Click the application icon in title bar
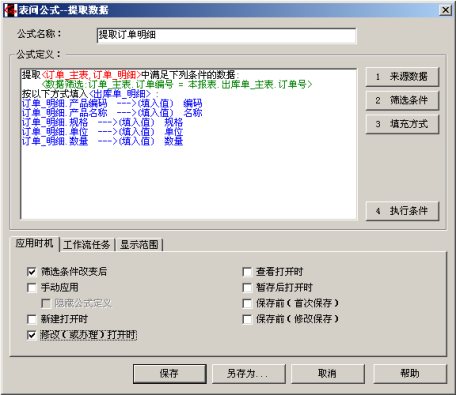Viewport: 456px width, 395px height. point(10,10)
